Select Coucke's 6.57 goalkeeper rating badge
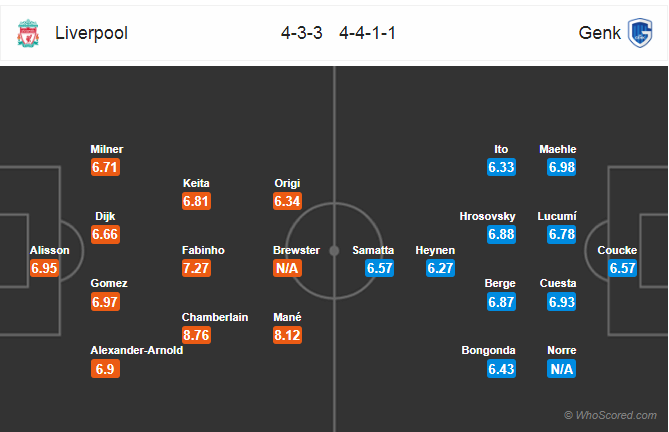 [622, 268]
